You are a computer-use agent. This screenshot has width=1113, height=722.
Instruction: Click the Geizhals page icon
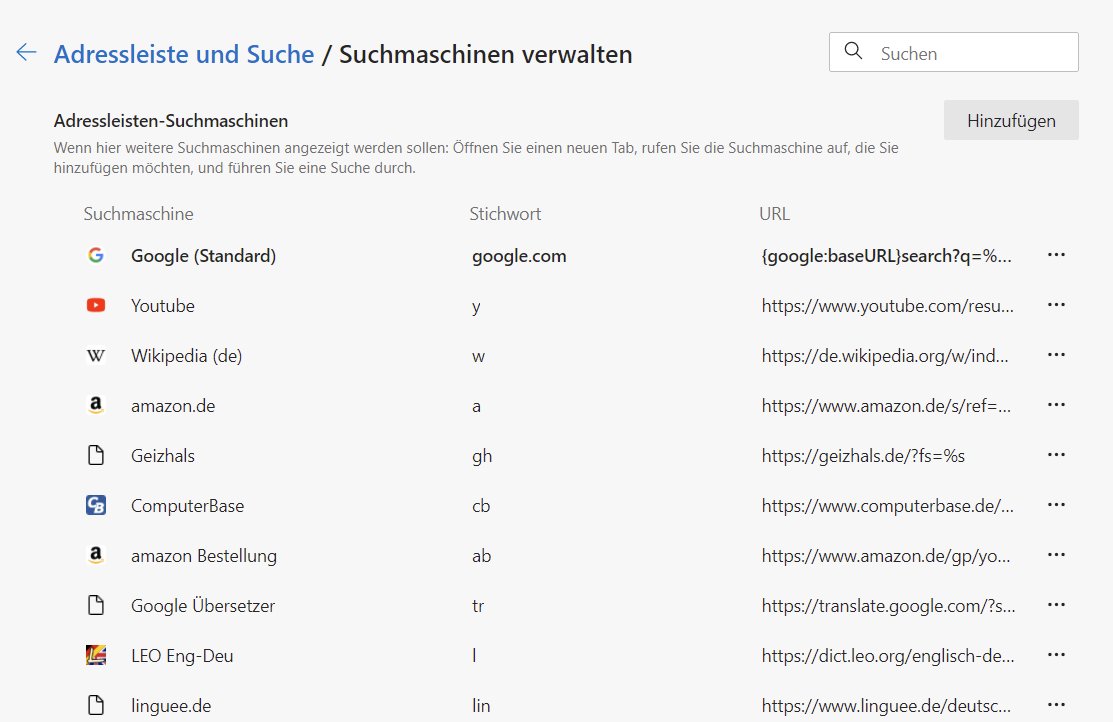point(96,455)
